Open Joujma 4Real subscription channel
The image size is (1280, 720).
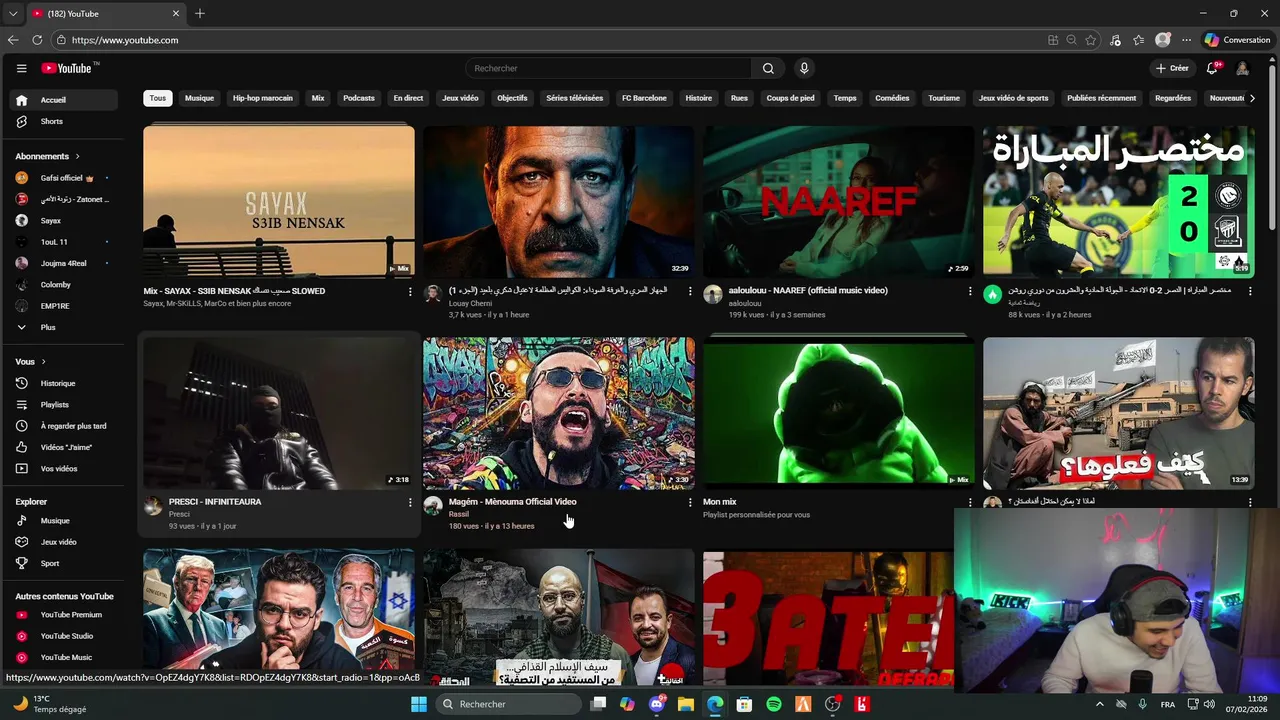[x=62, y=263]
